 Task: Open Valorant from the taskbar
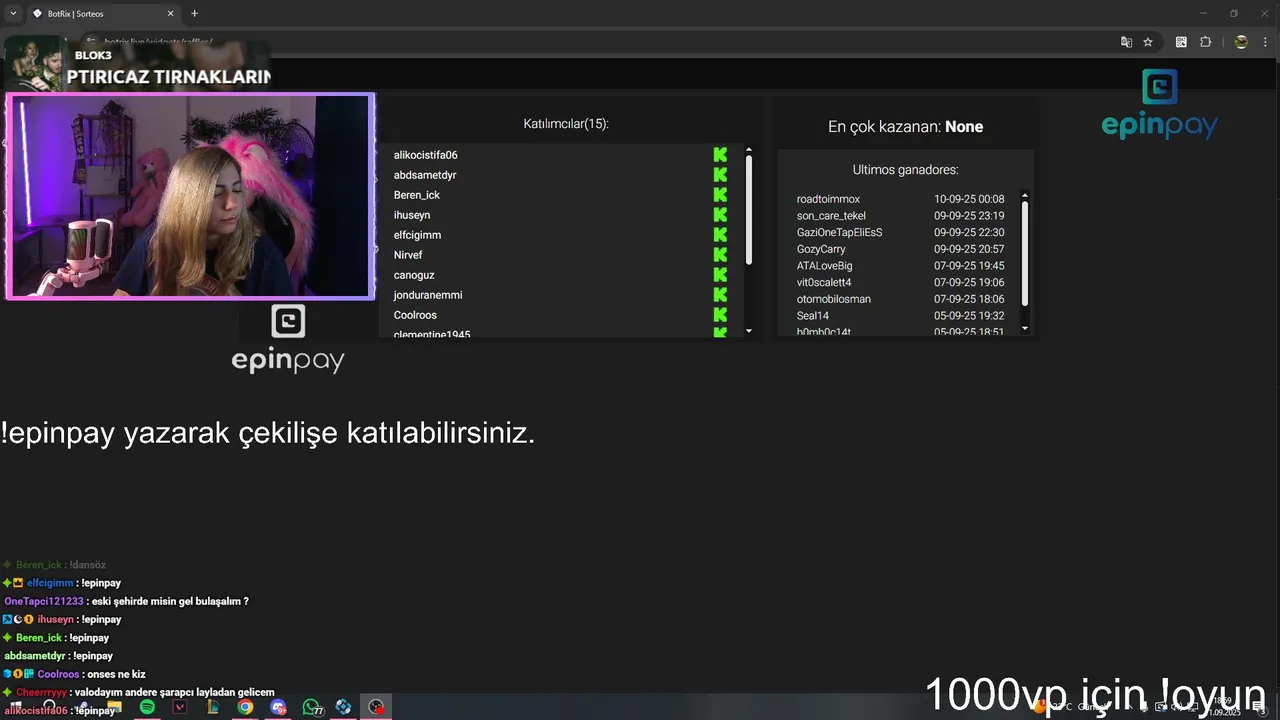pos(180,707)
